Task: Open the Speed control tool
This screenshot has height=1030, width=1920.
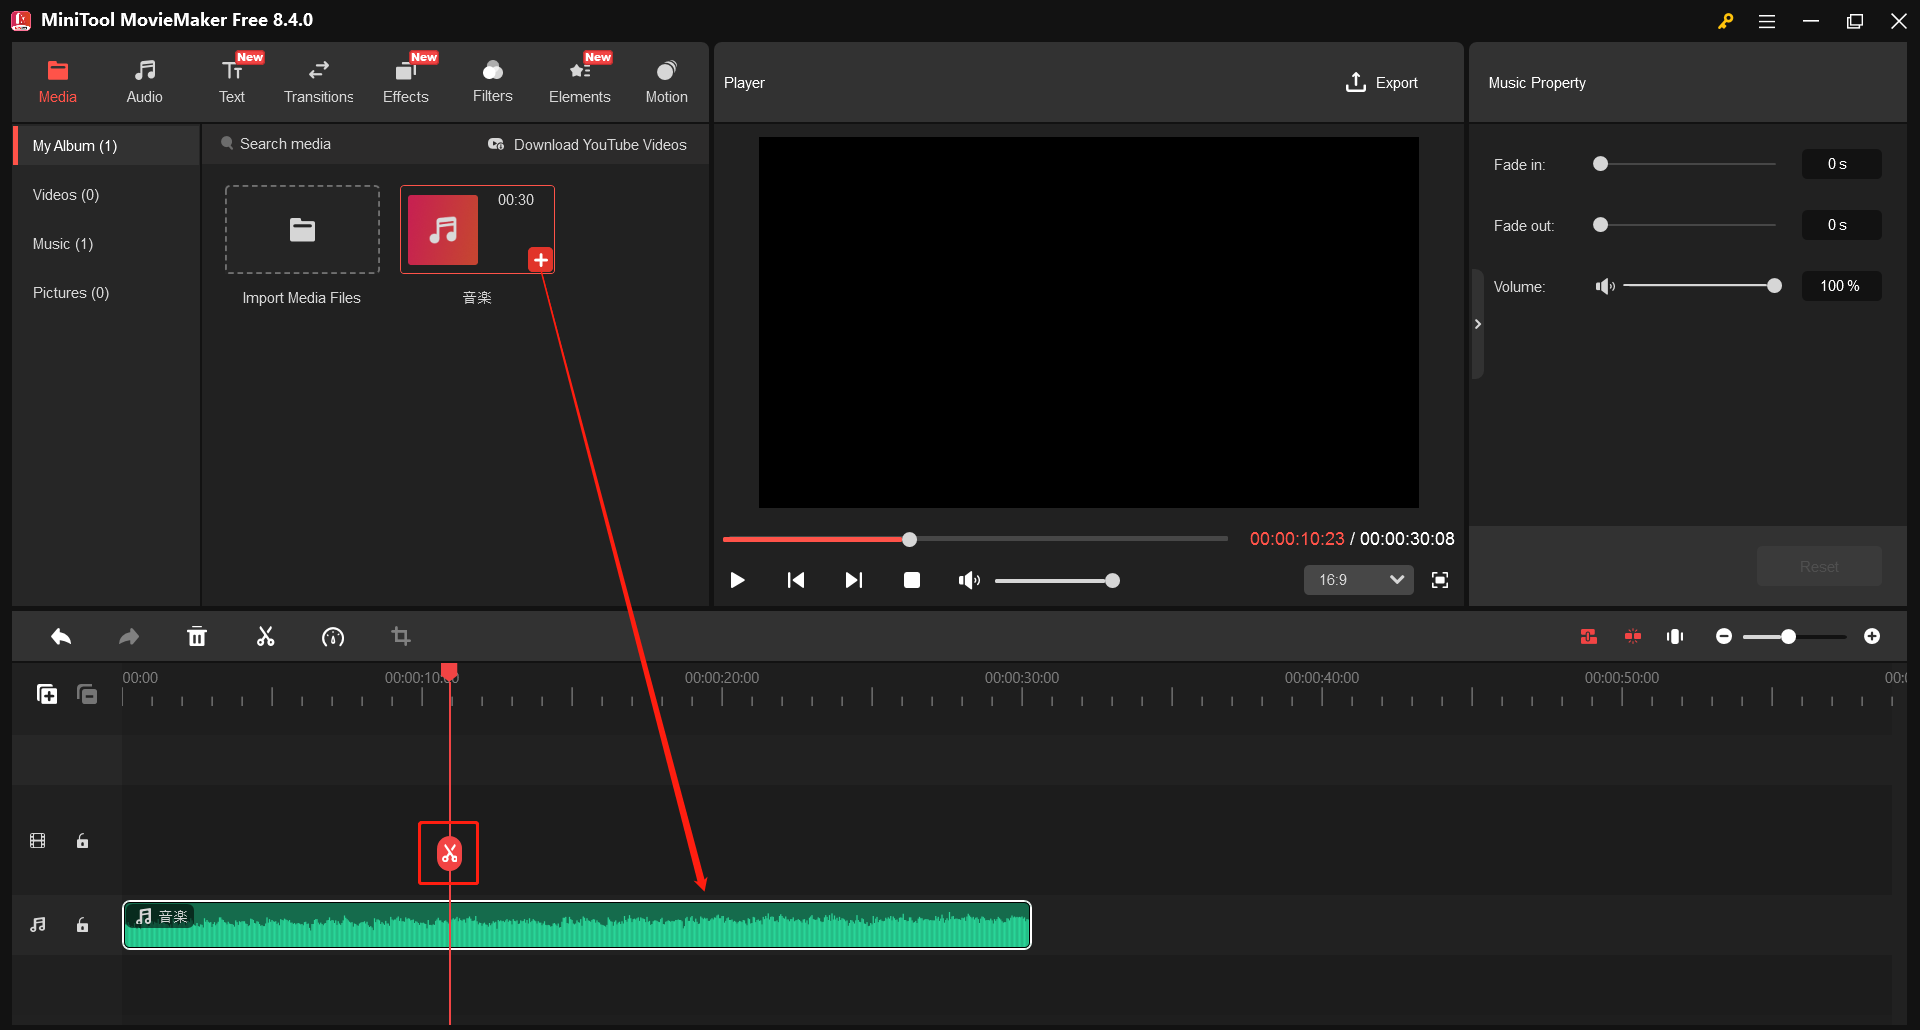Action: (333, 636)
